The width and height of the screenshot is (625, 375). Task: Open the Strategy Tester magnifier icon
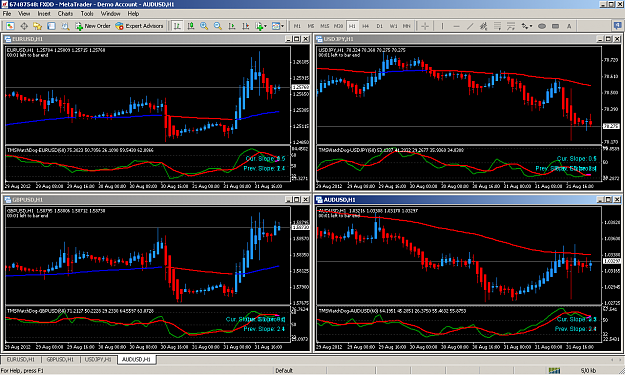coord(65,26)
